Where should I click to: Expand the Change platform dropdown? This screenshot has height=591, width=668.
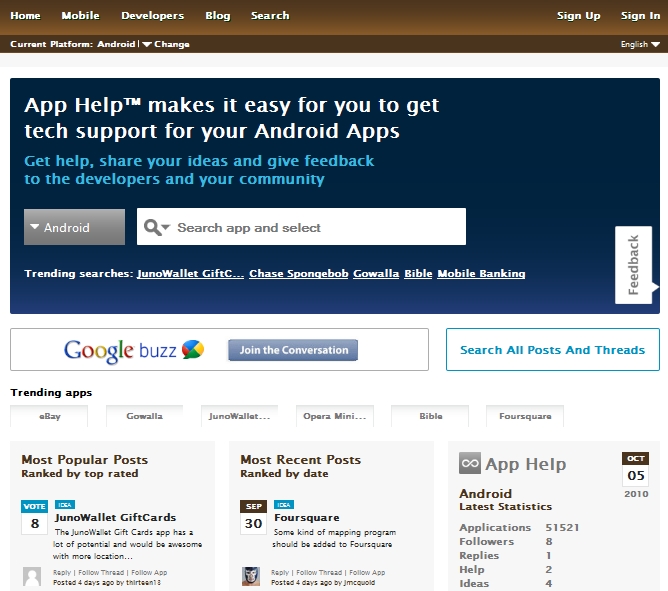[x=166, y=44]
